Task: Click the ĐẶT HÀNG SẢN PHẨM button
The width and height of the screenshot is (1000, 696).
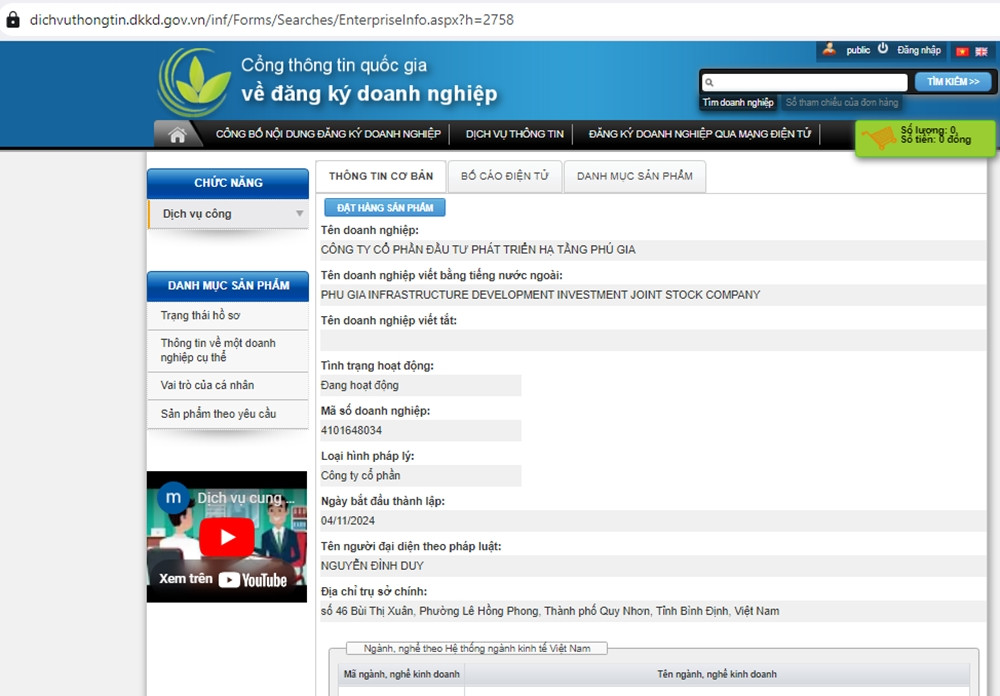Action: tap(385, 208)
